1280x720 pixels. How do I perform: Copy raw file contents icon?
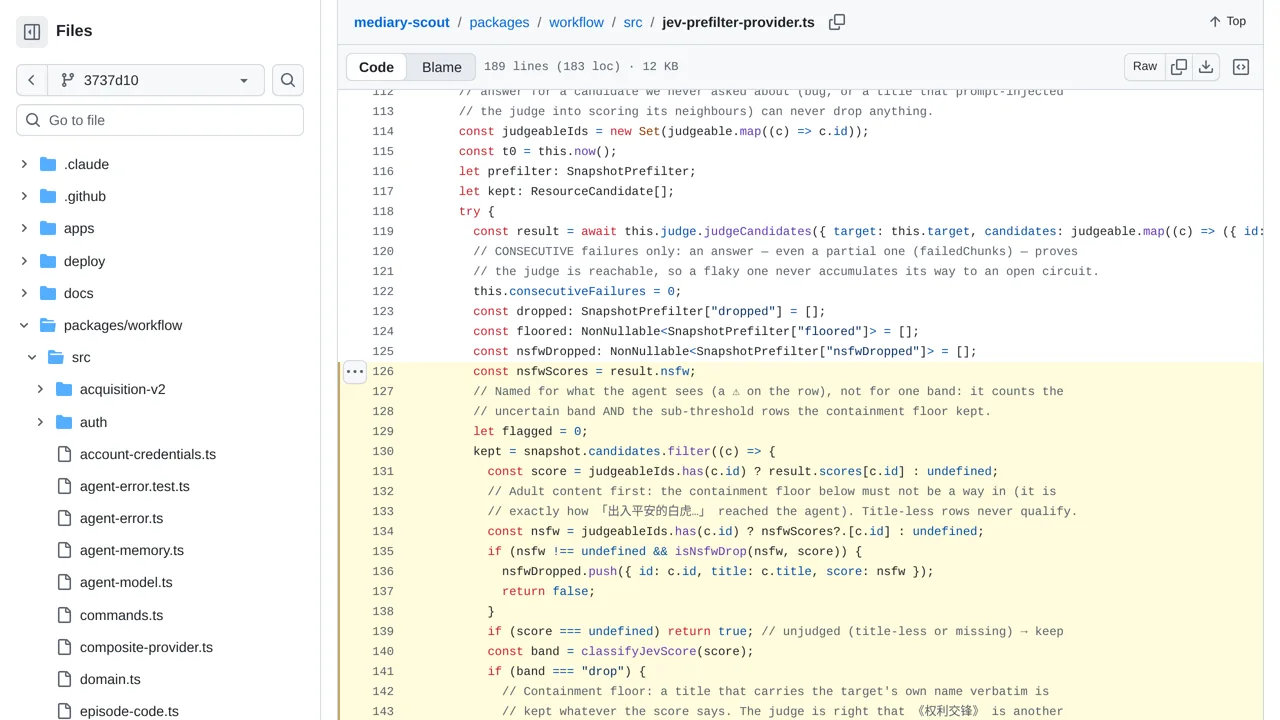pyautogui.click(x=1179, y=66)
